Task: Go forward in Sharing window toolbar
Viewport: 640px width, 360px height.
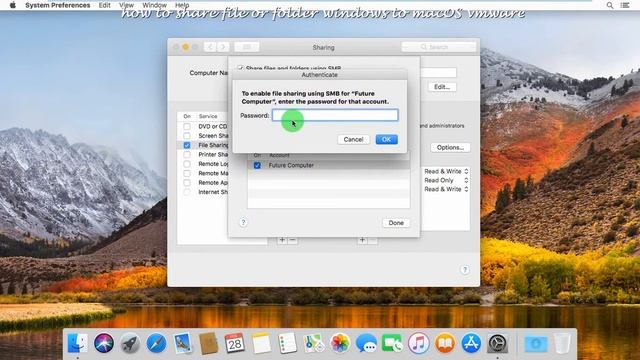Action: [223, 47]
